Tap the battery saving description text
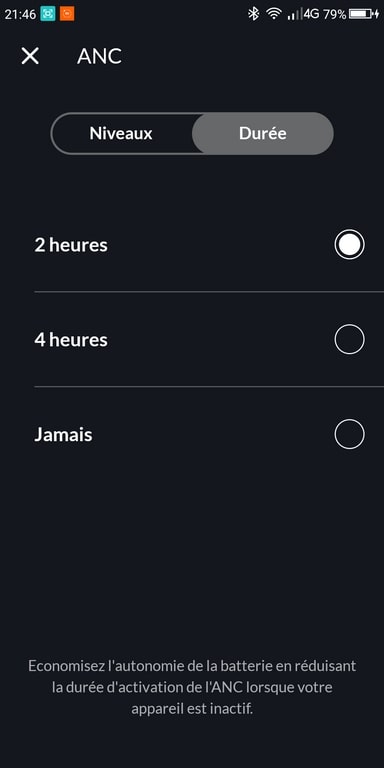Viewport: 384px width, 768px height. pyautogui.click(x=192, y=687)
